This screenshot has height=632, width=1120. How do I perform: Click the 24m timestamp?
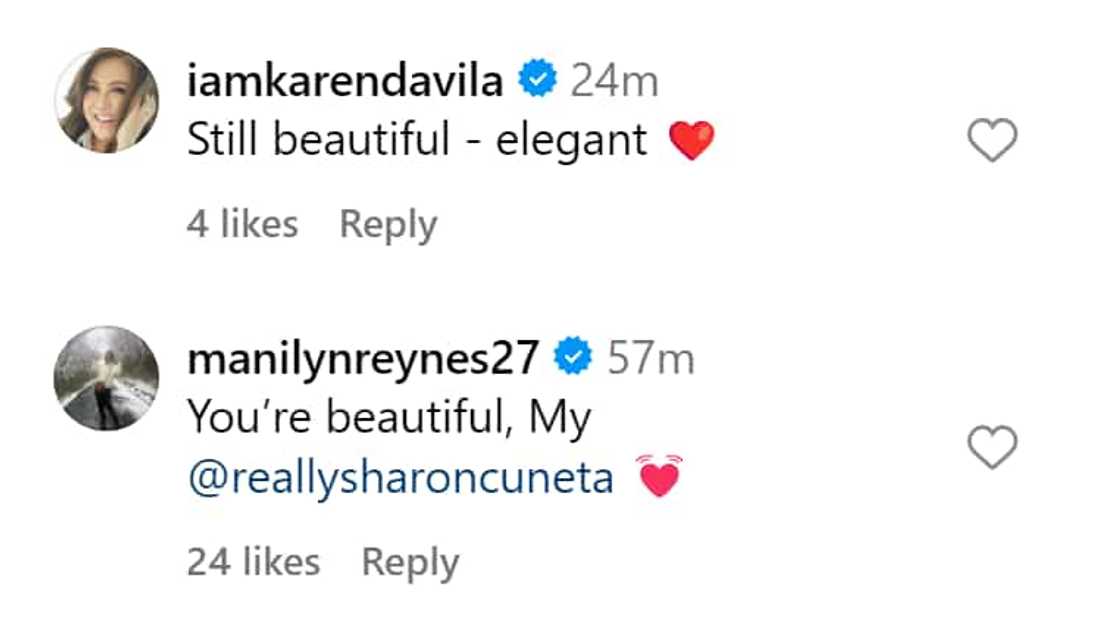(614, 81)
